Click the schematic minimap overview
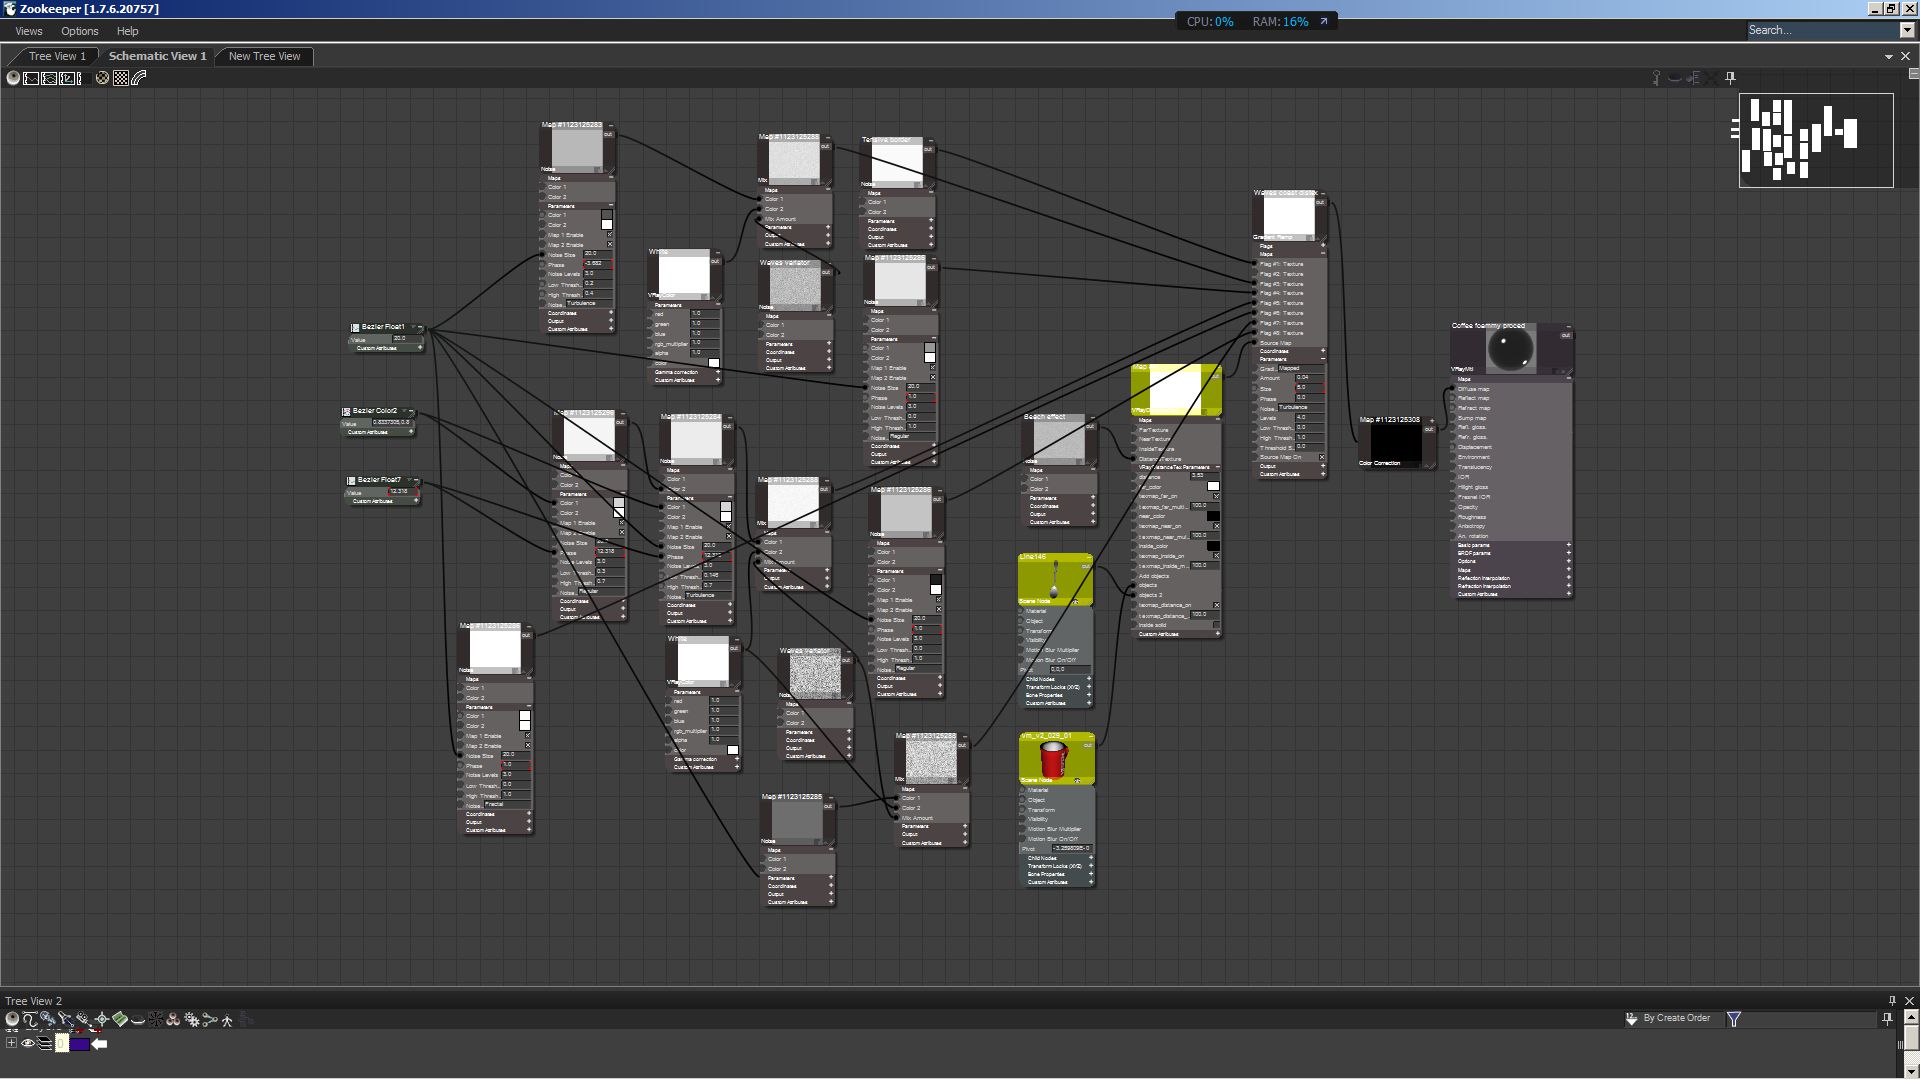1920x1080 pixels. click(x=1815, y=140)
